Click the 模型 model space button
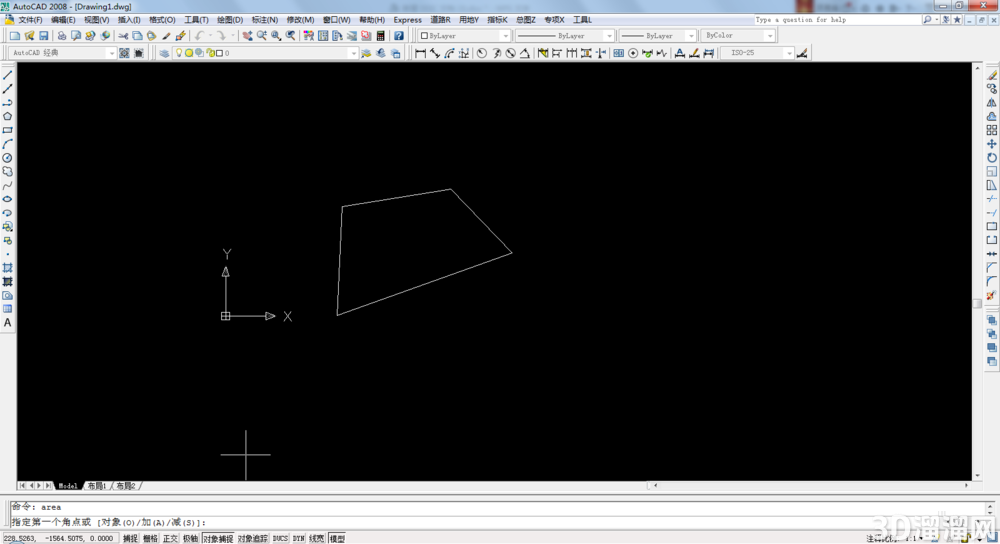This screenshot has width=1000, height=544. pyautogui.click(x=337, y=539)
